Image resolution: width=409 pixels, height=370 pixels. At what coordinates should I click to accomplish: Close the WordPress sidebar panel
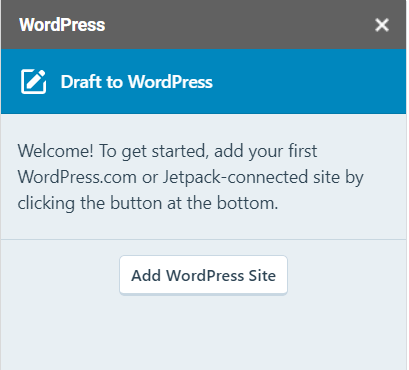[382, 25]
